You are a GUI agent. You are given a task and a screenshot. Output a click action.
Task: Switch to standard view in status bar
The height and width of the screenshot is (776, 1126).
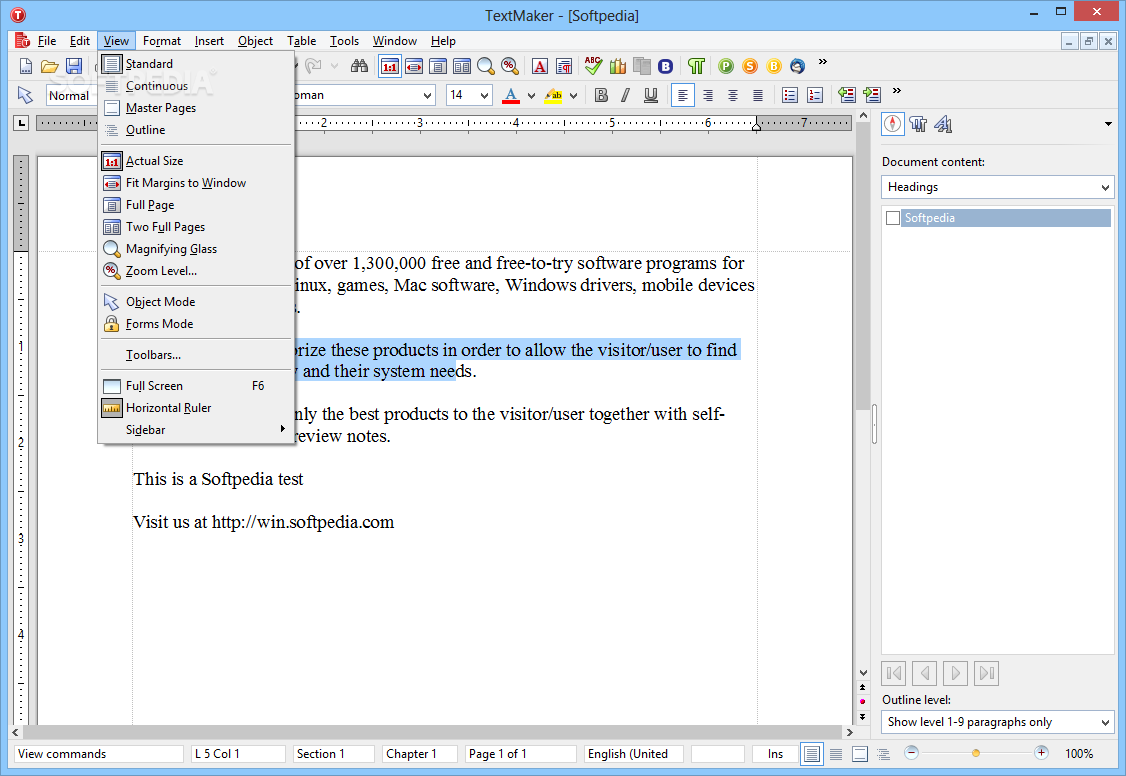[811, 754]
